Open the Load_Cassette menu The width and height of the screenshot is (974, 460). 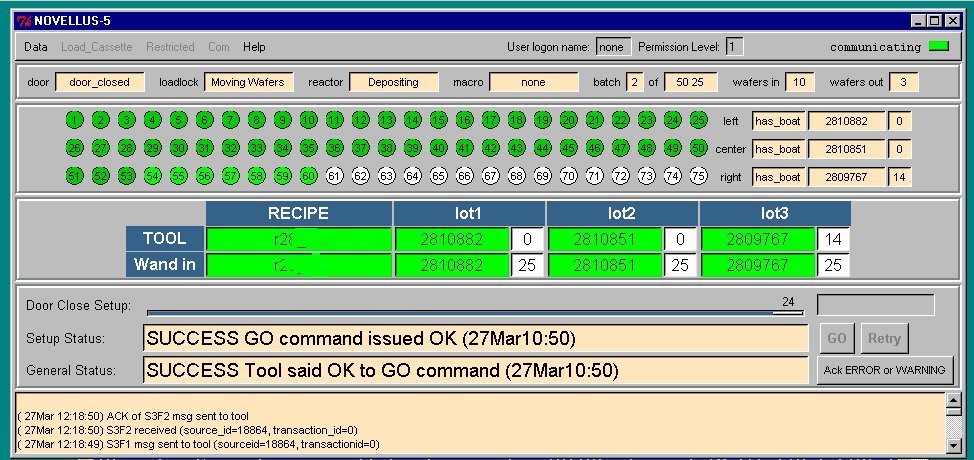[x=96, y=47]
